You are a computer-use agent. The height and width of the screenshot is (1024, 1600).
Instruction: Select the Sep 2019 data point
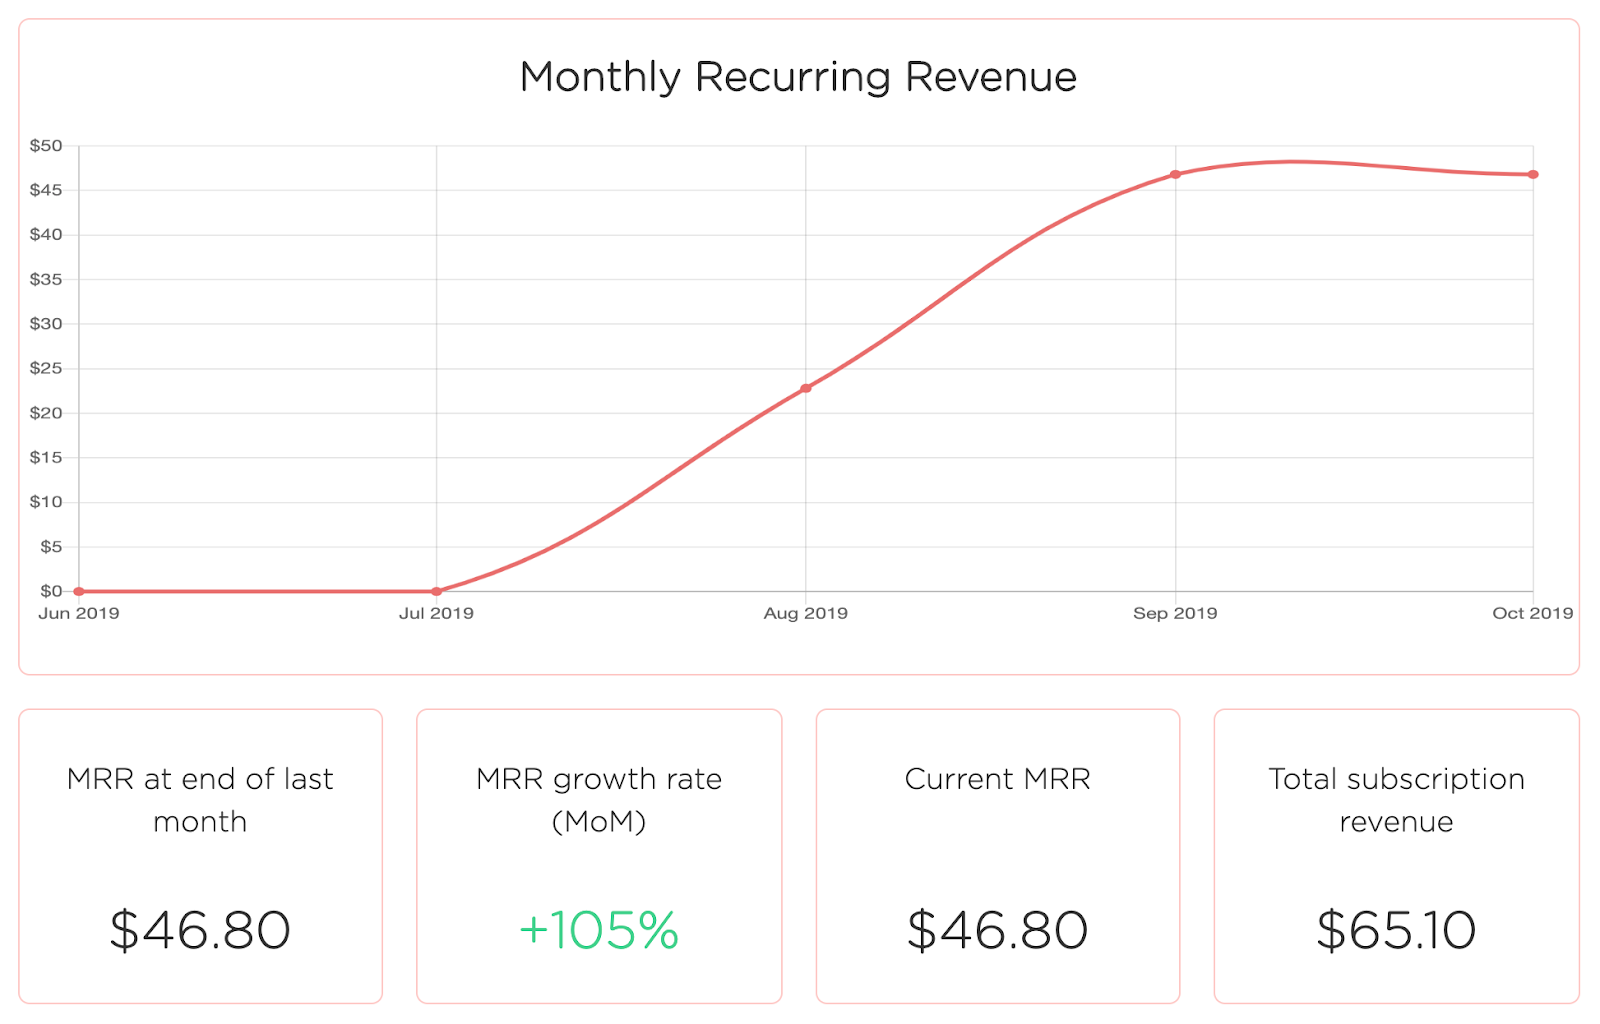1175,174
